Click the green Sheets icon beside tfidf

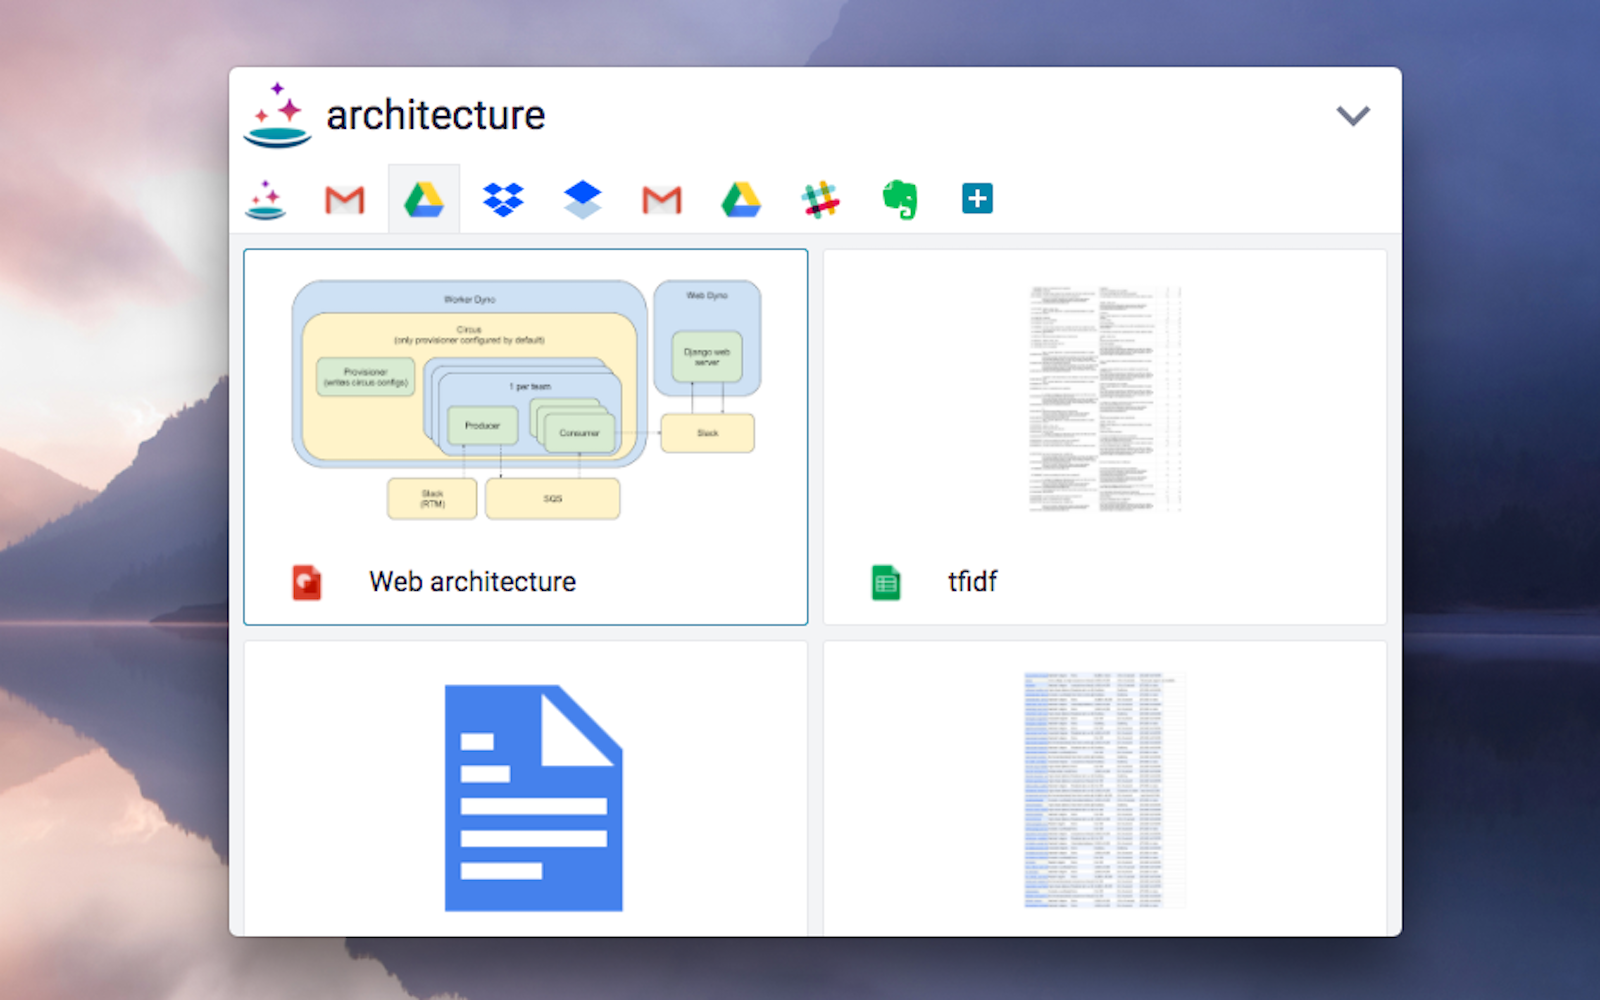click(886, 582)
